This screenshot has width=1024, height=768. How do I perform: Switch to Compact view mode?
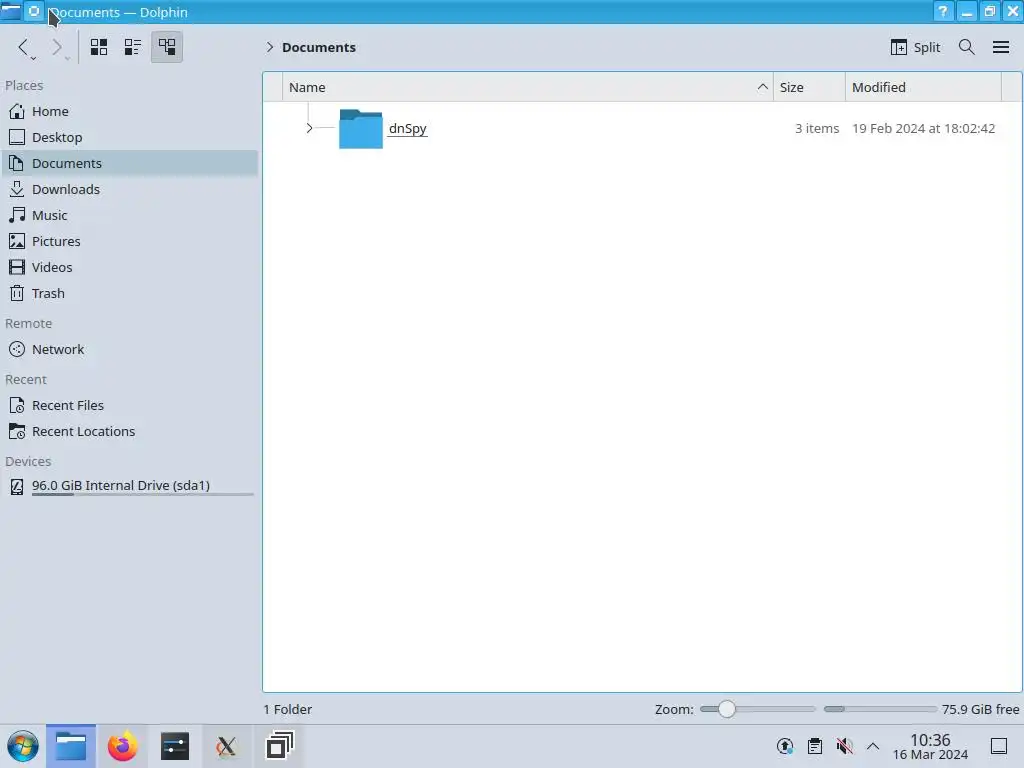click(x=133, y=47)
